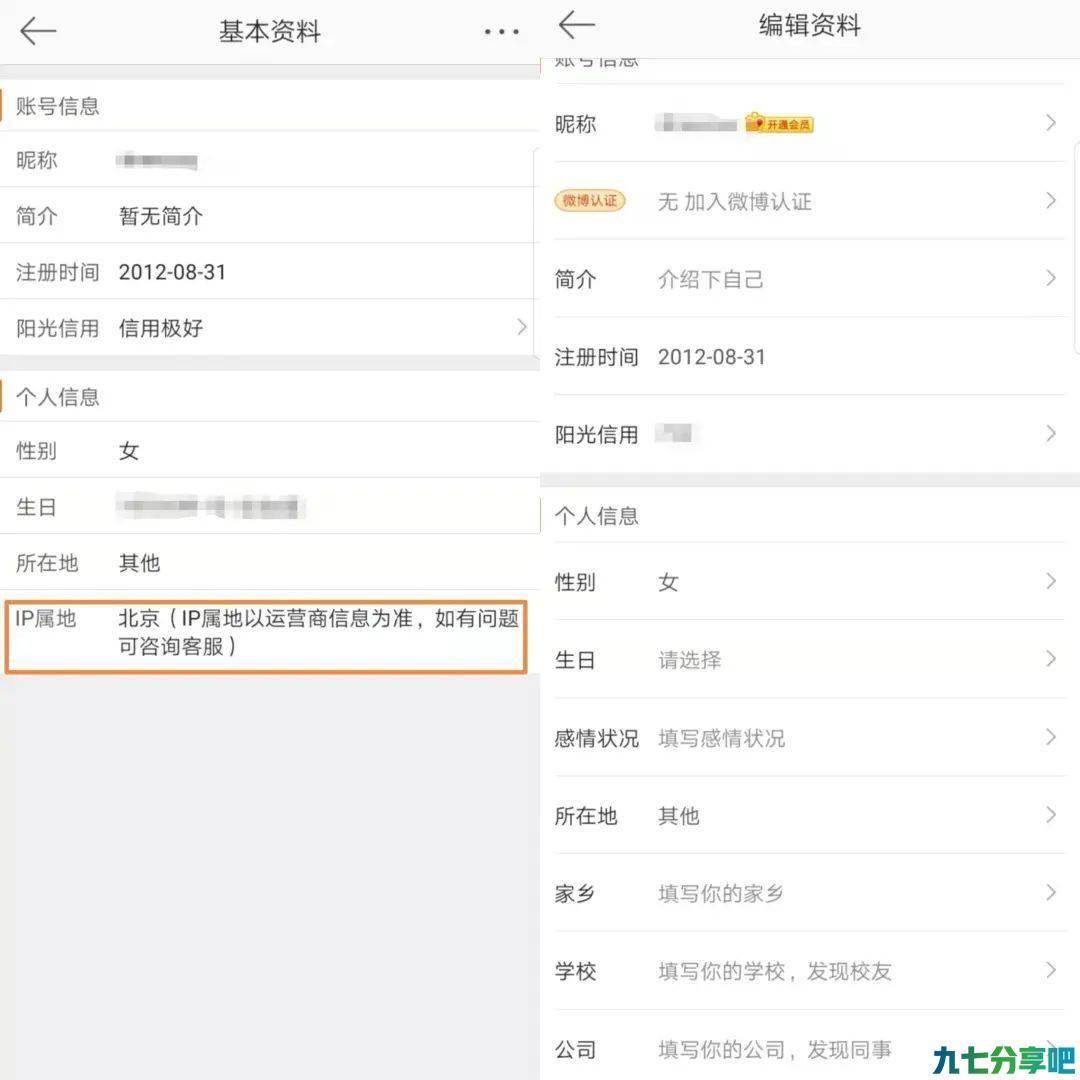The height and width of the screenshot is (1080, 1080).
Task: Tap 填写你的公司，发现同事 field
Action: click(775, 1050)
